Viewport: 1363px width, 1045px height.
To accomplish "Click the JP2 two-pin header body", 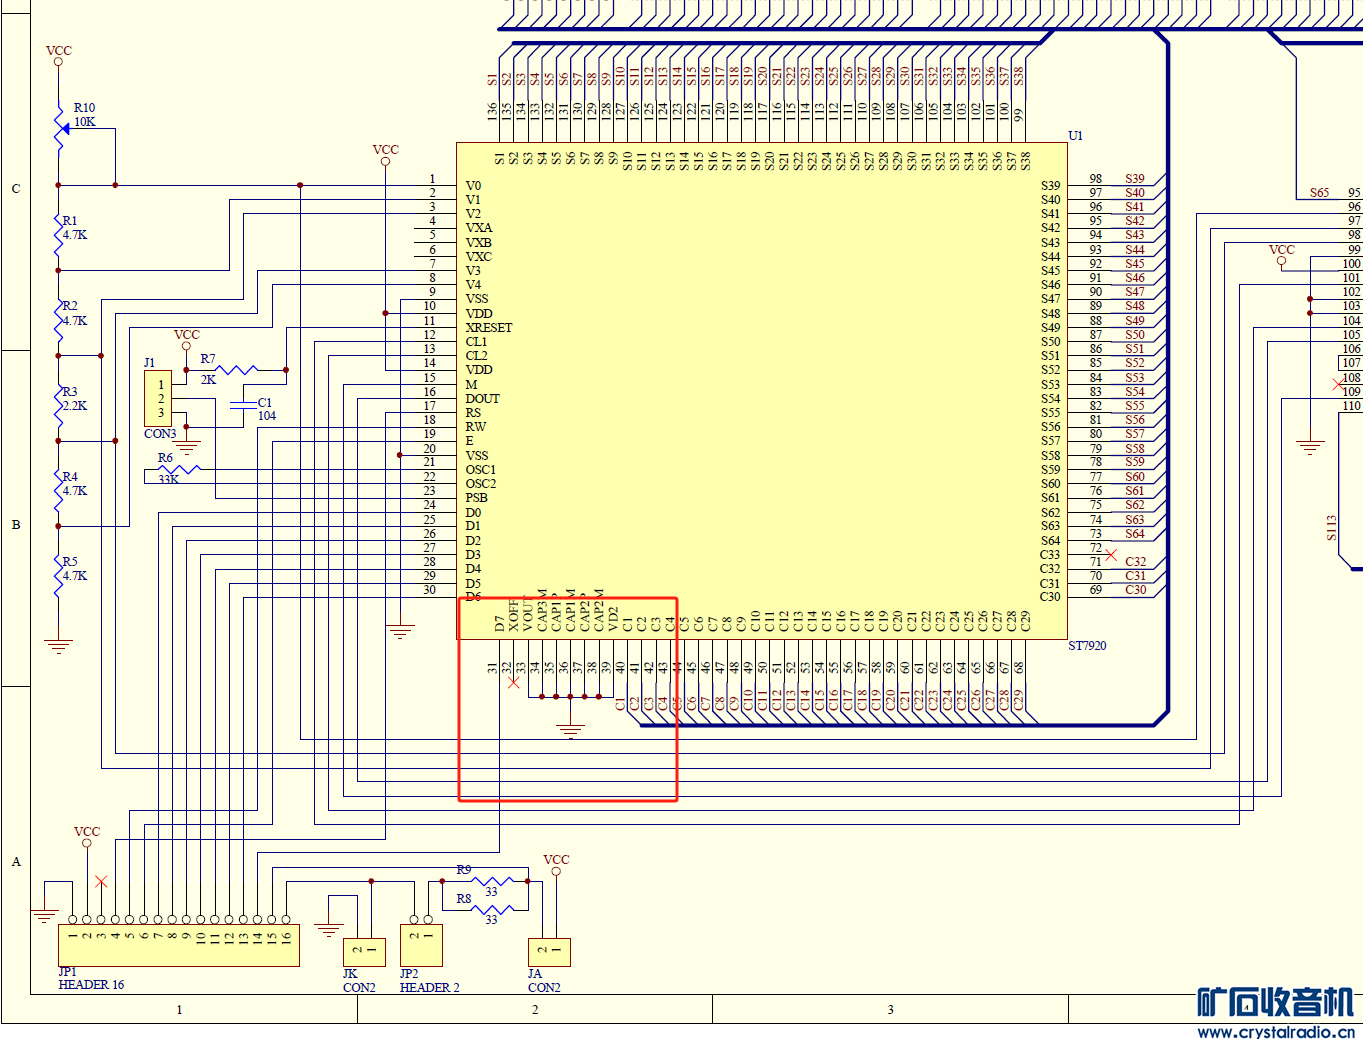I will point(421,946).
